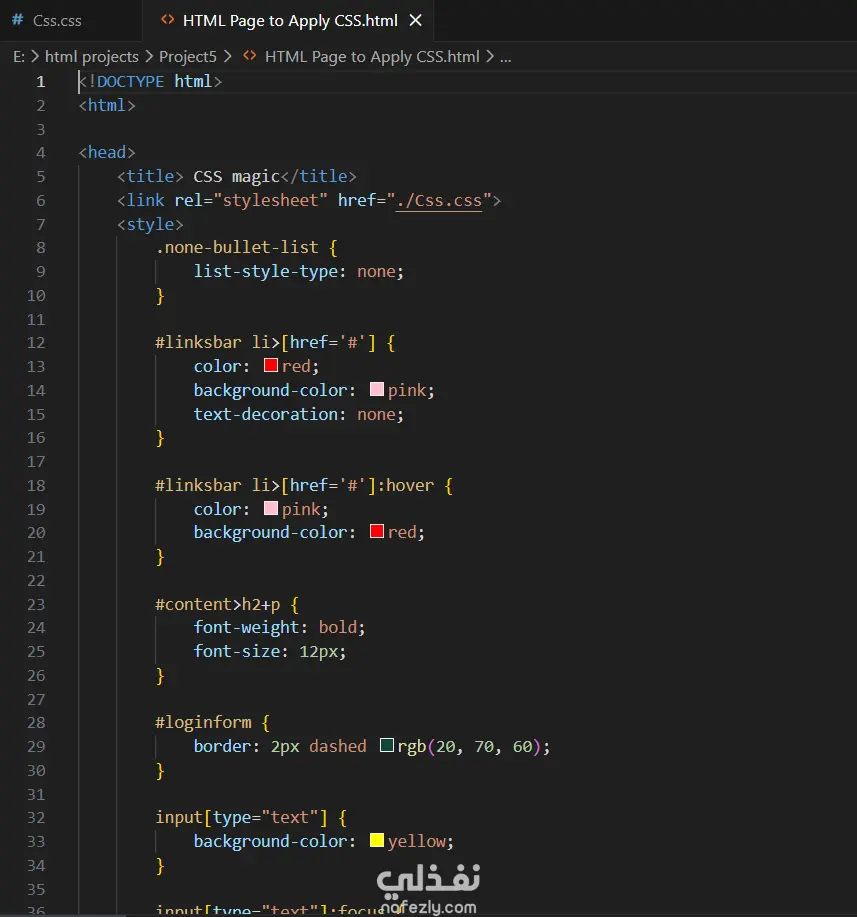This screenshot has width=857, height=917.
Task: Click the HTML file icon in the breadcrumb bar
Action: click(x=248, y=56)
